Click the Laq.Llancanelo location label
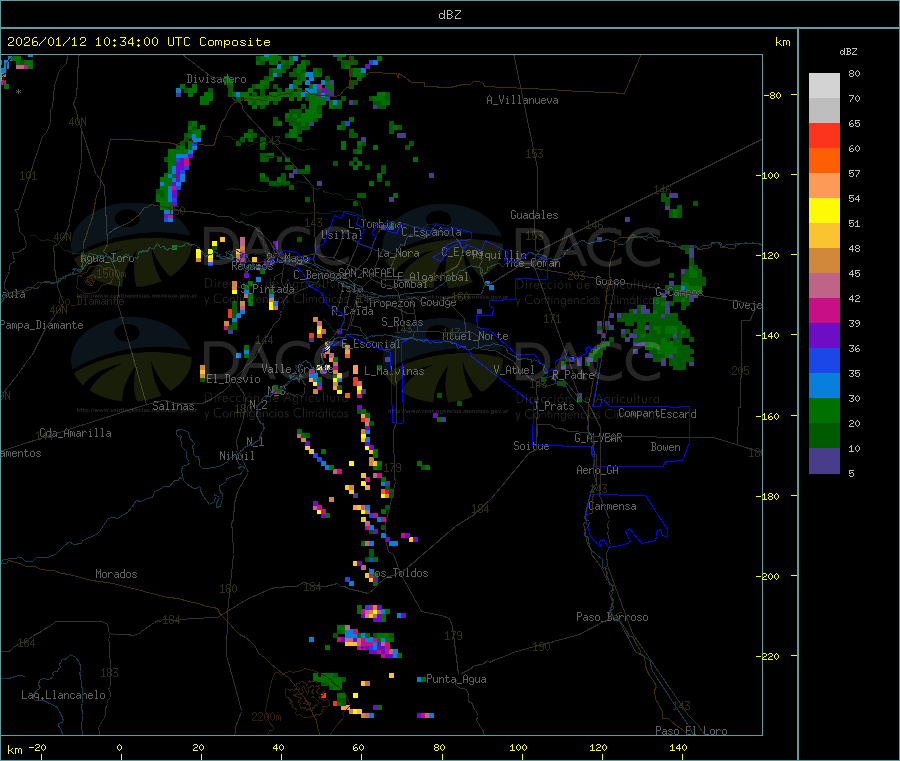Image resolution: width=900 pixels, height=761 pixels. (x=63, y=695)
